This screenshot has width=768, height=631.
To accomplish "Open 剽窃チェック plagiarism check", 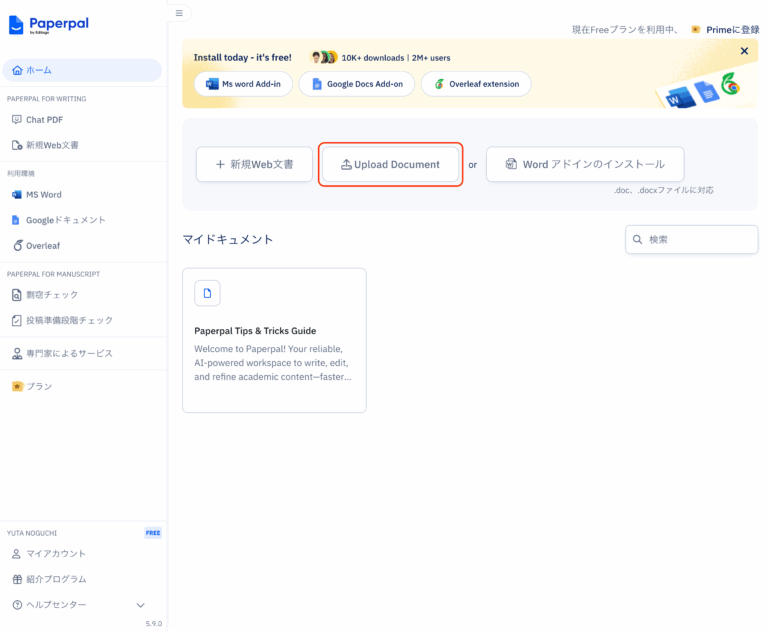I will 52,295.
